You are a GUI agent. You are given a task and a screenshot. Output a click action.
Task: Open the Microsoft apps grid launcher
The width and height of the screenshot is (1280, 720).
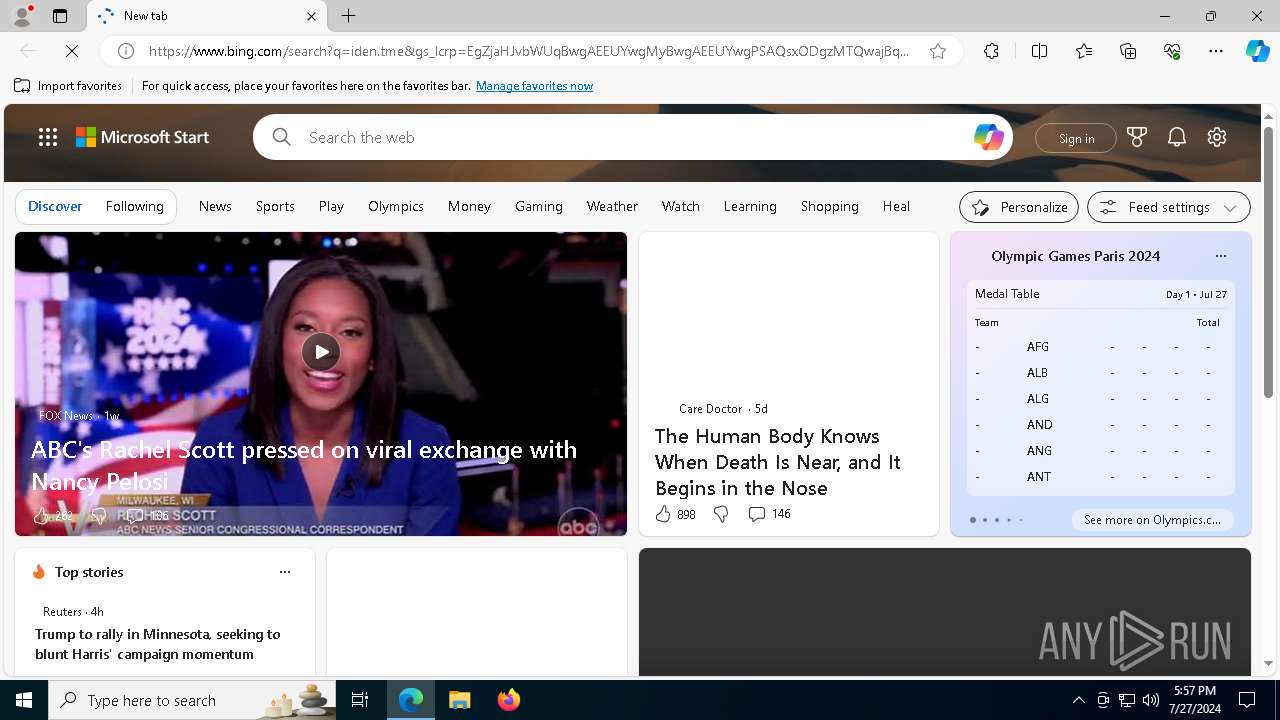click(x=48, y=137)
